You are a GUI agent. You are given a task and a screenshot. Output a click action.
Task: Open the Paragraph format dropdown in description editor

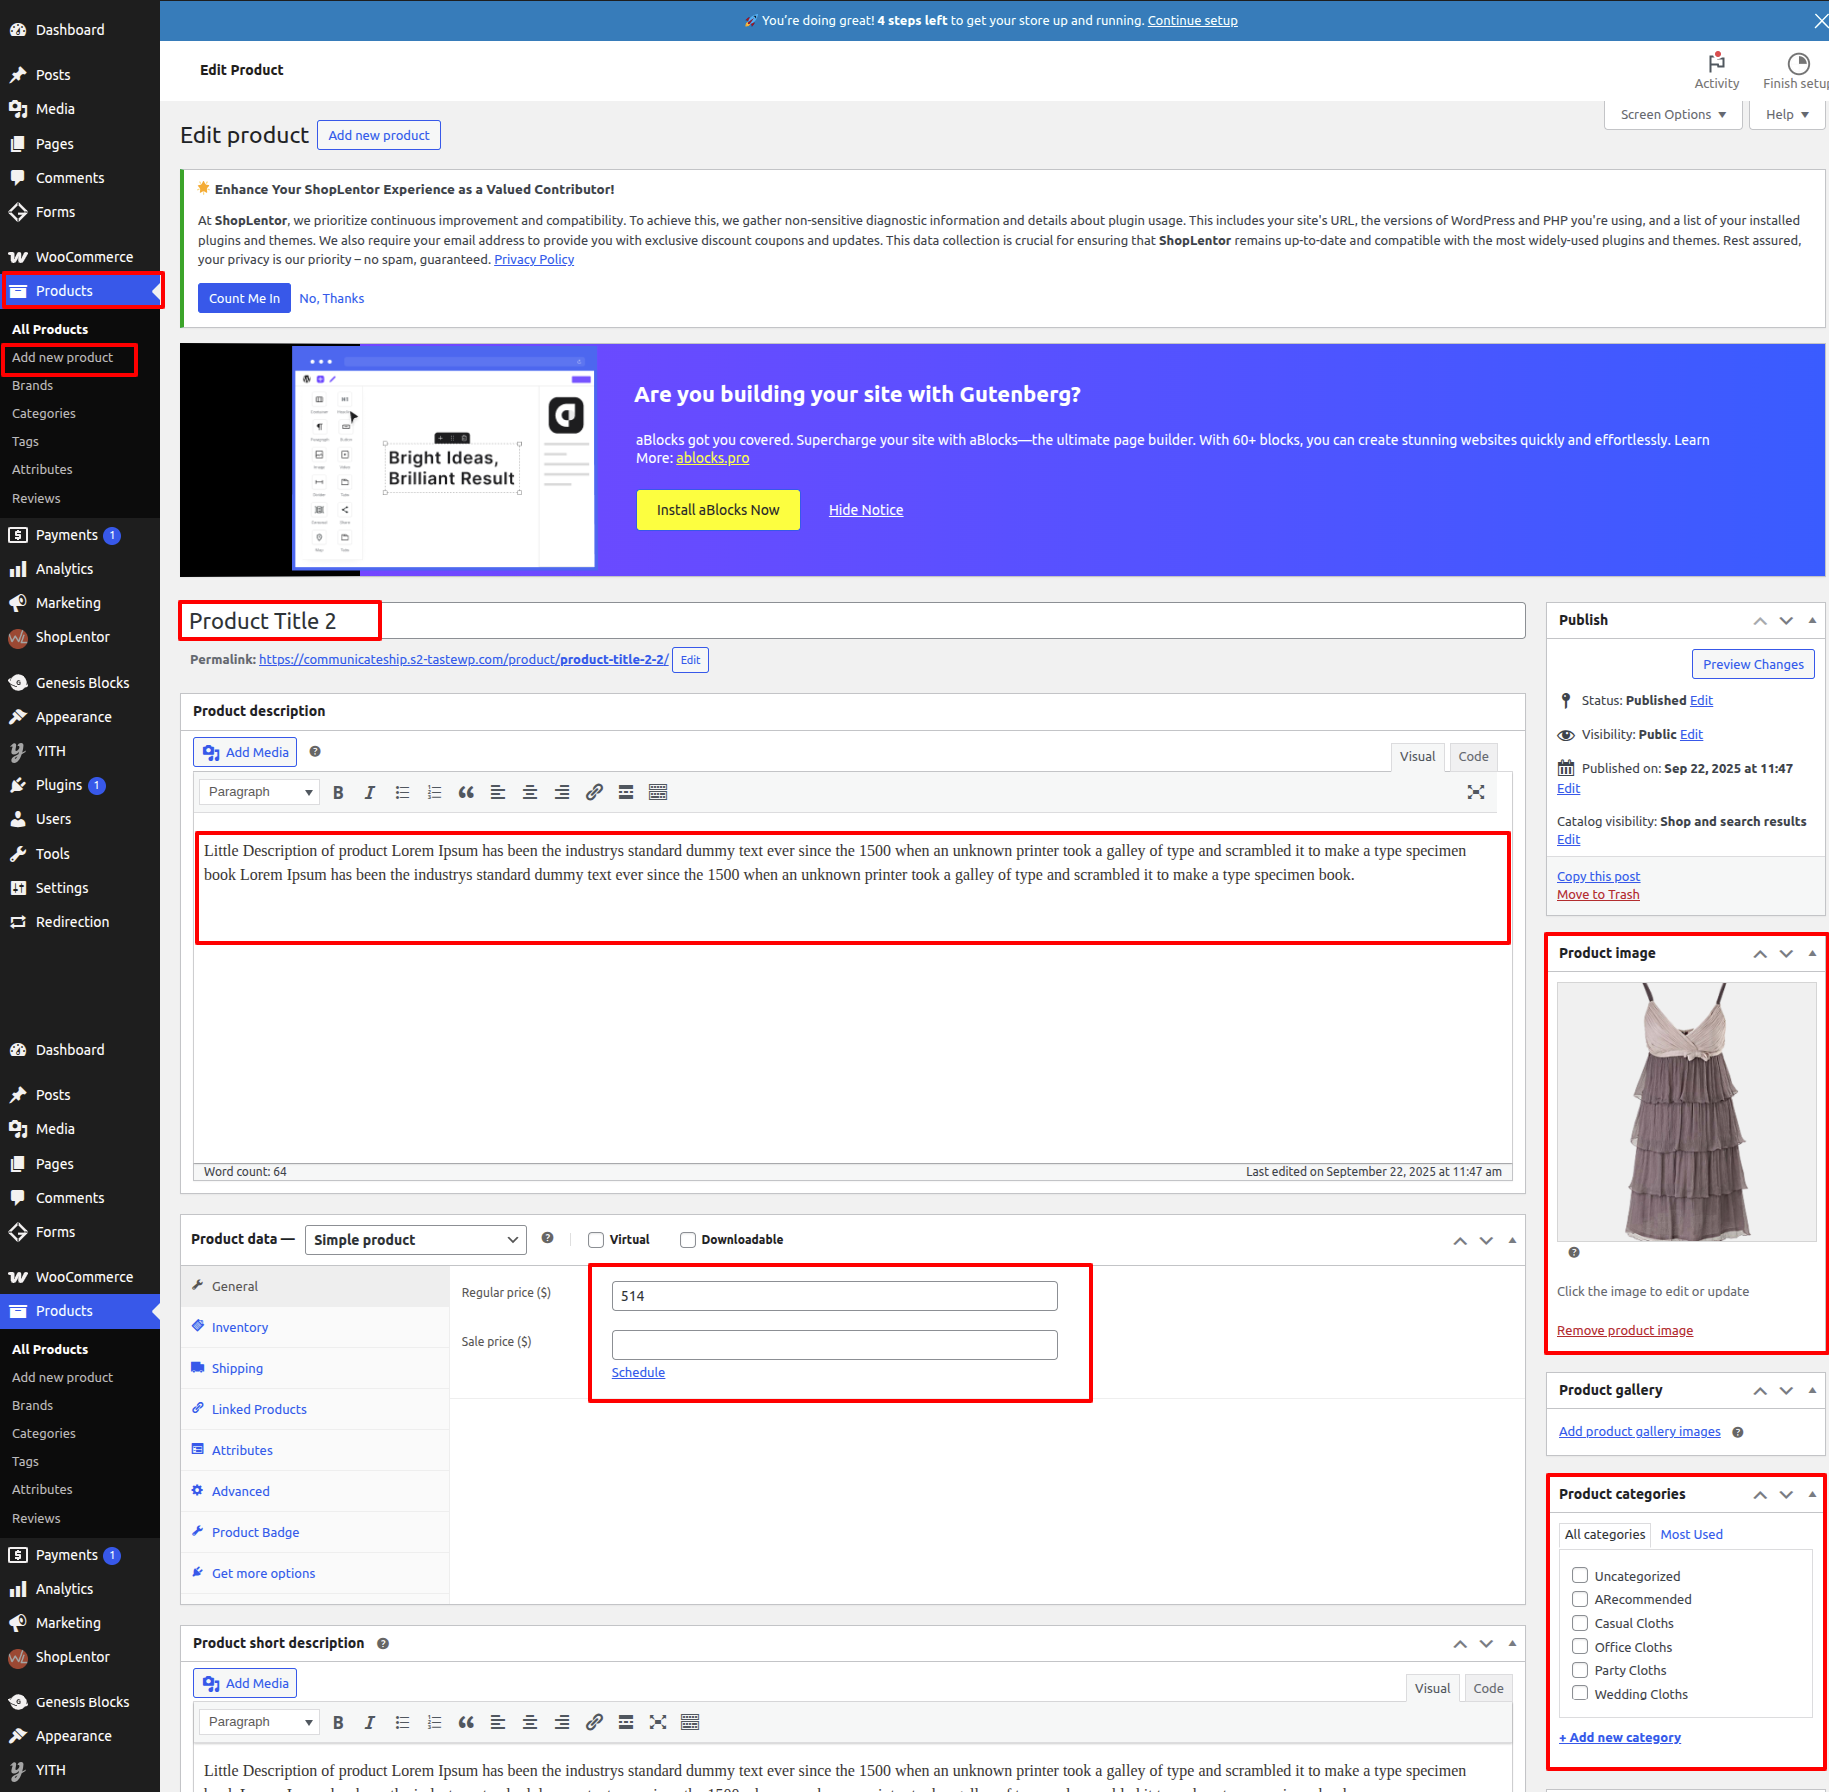coord(259,792)
